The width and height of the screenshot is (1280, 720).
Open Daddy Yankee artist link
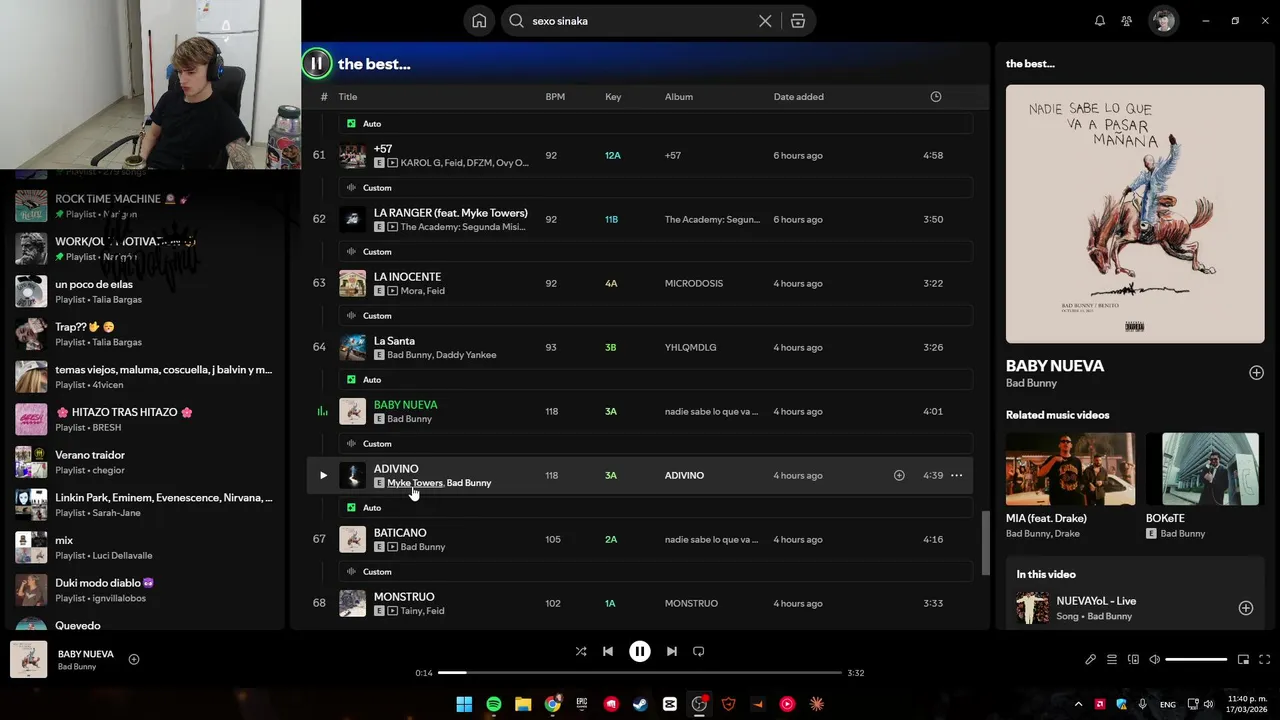click(x=466, y=355)
